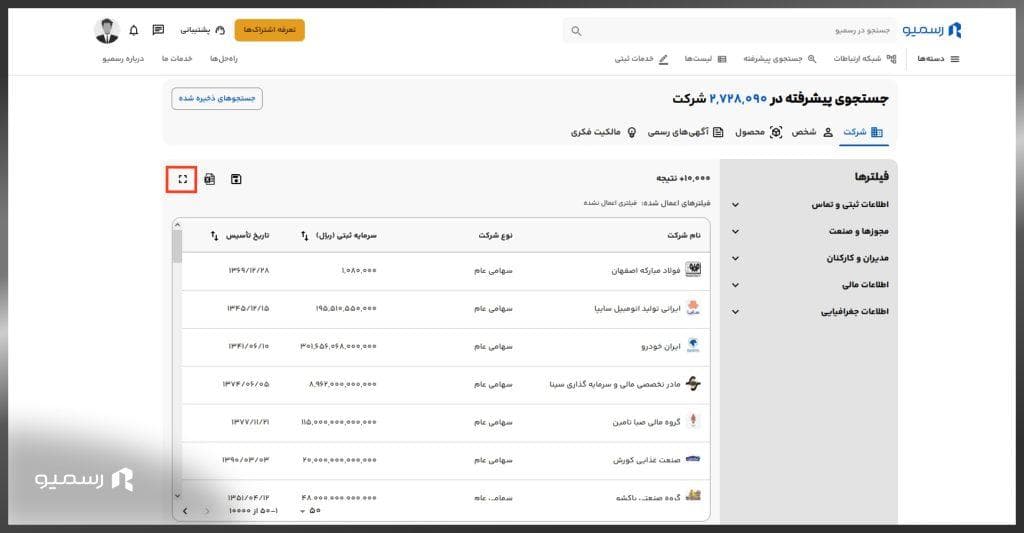Switch to the آگهی‌های رسمی tab
Screen dimensions: 1024x533
685,132
